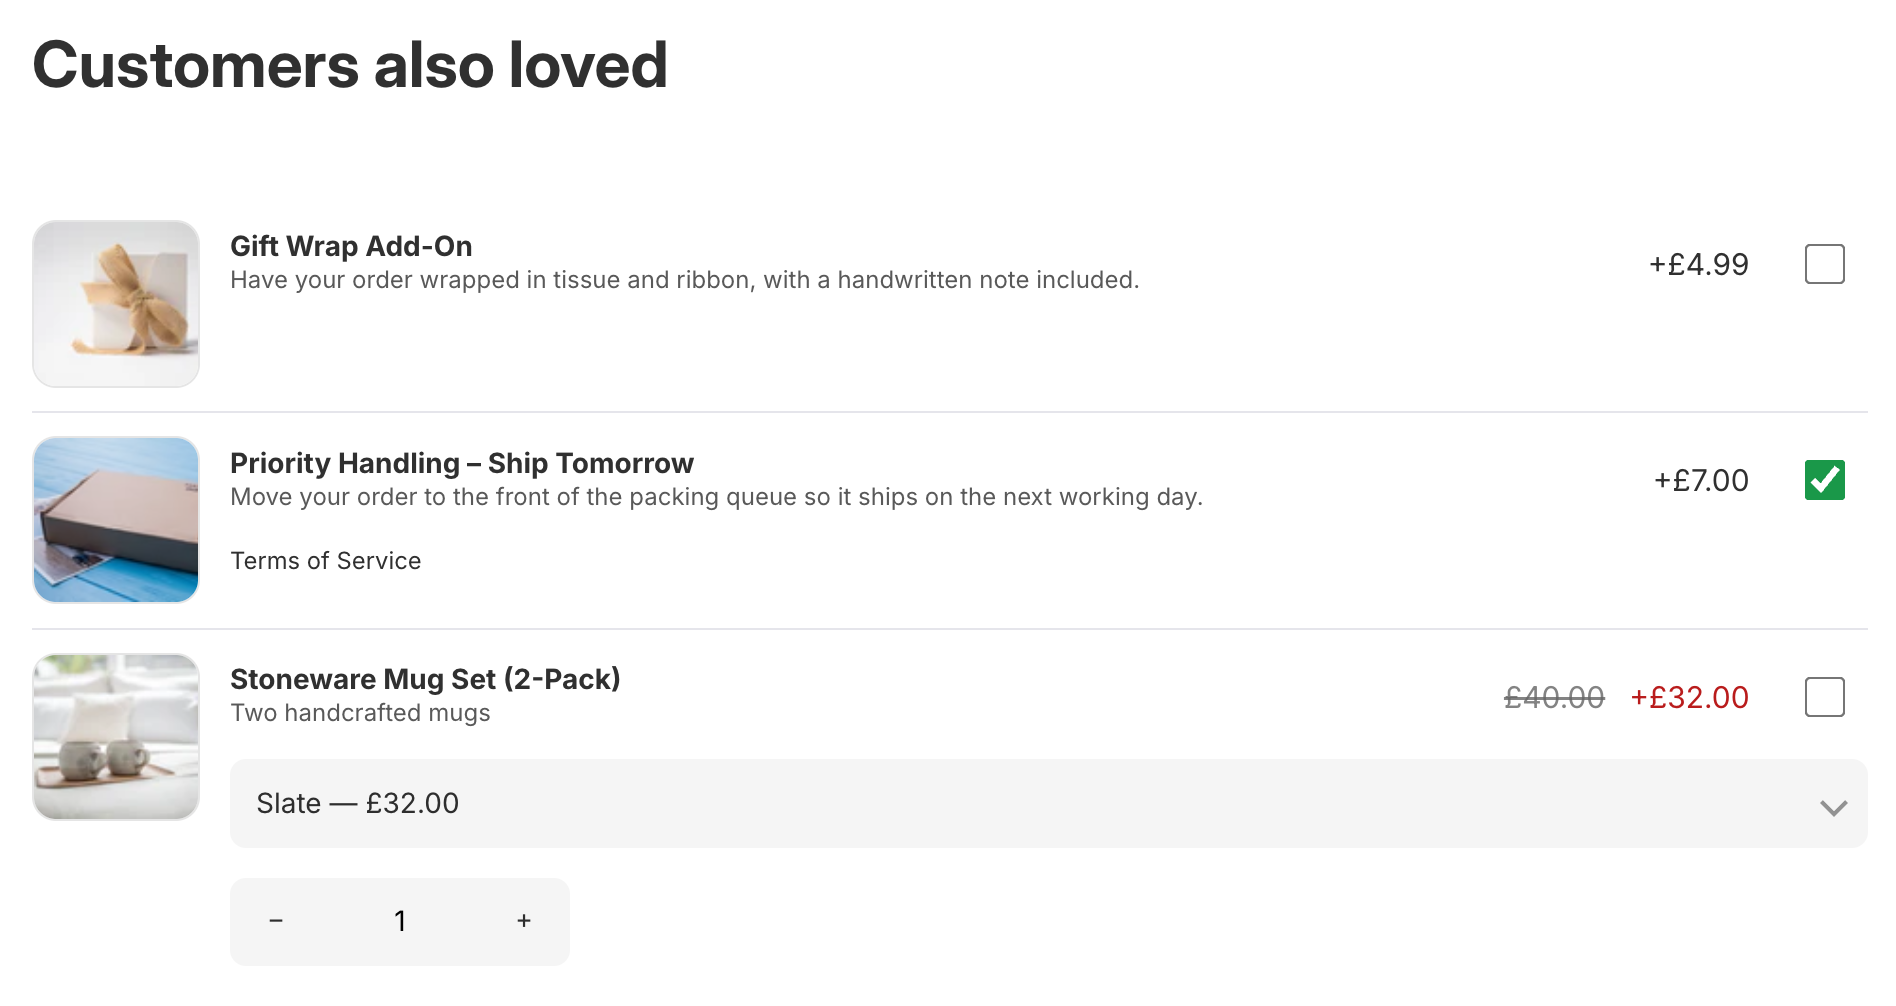
Task: Increase mug set quantity with plus button
Action: point(523,921)
